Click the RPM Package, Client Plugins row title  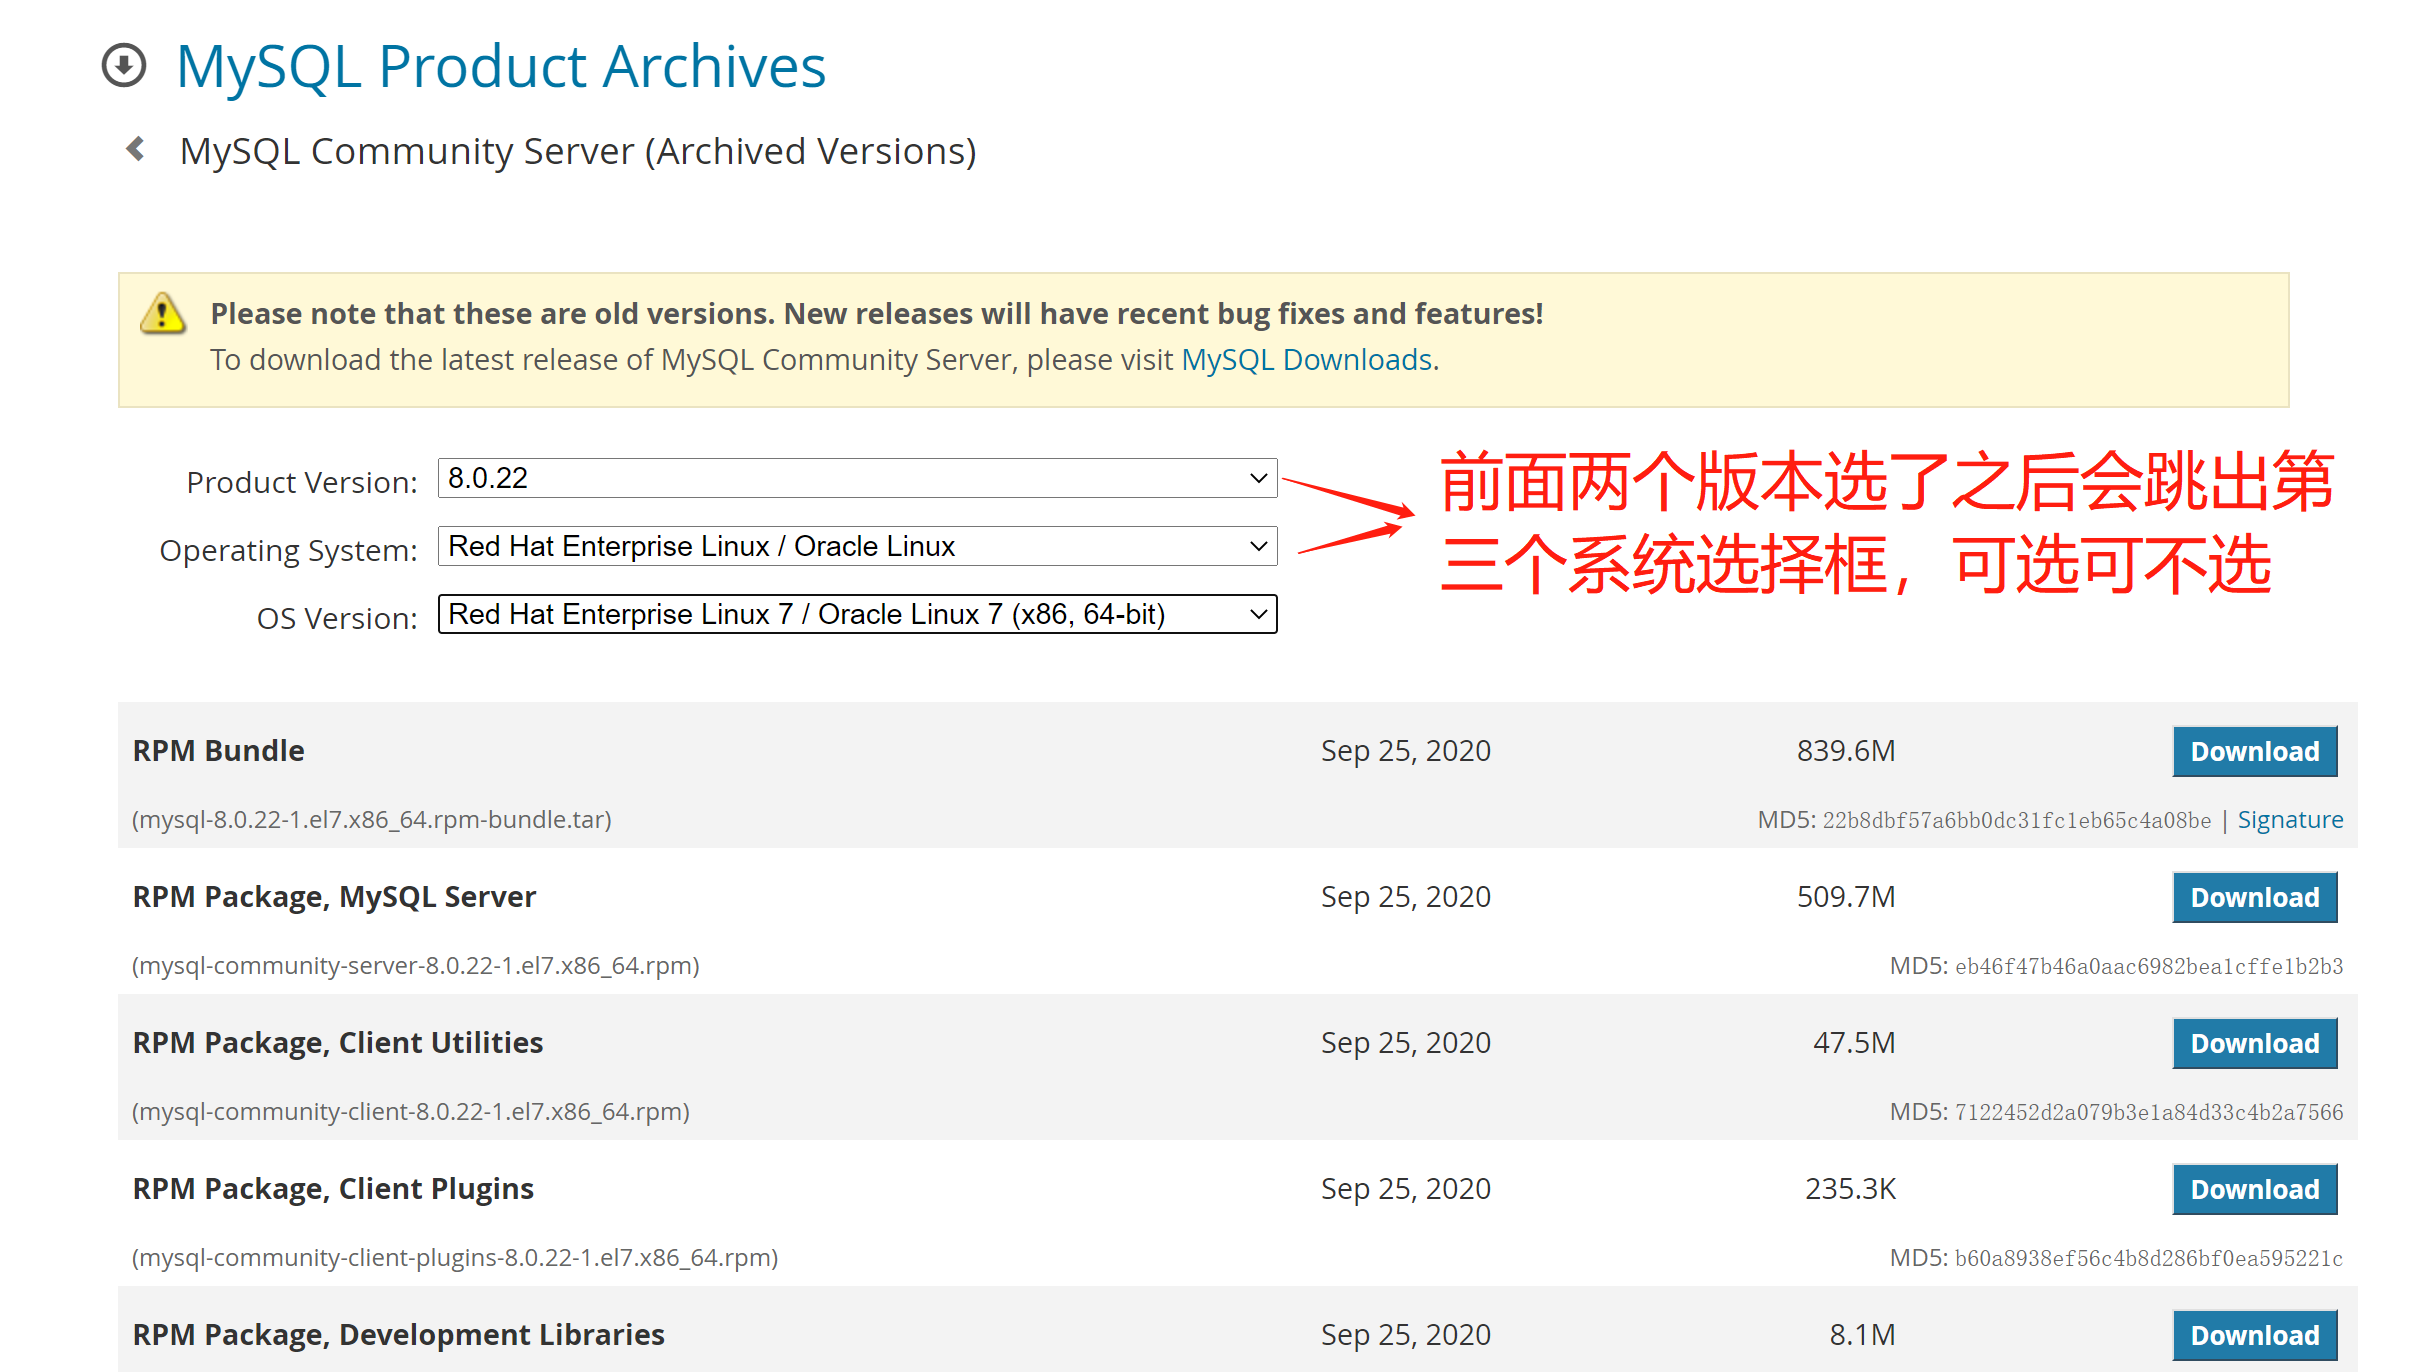333,1189
